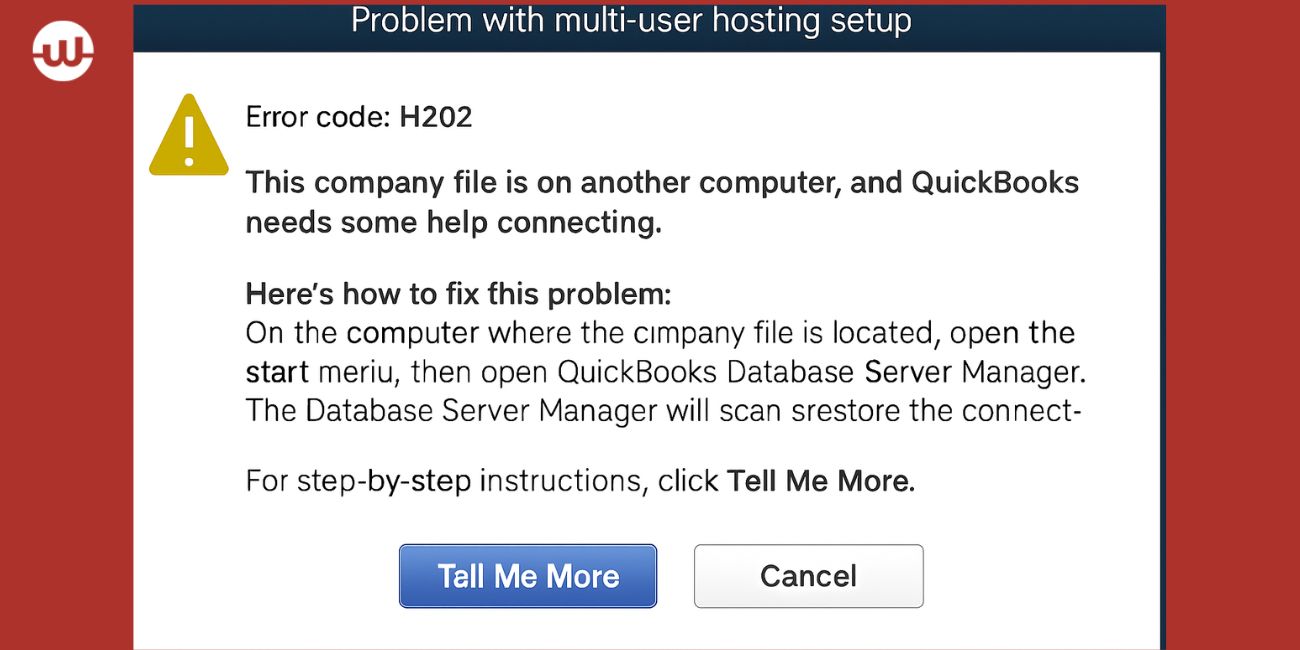Click the step-by-step instructions line

pyautogui.click(x=580, y=480)
